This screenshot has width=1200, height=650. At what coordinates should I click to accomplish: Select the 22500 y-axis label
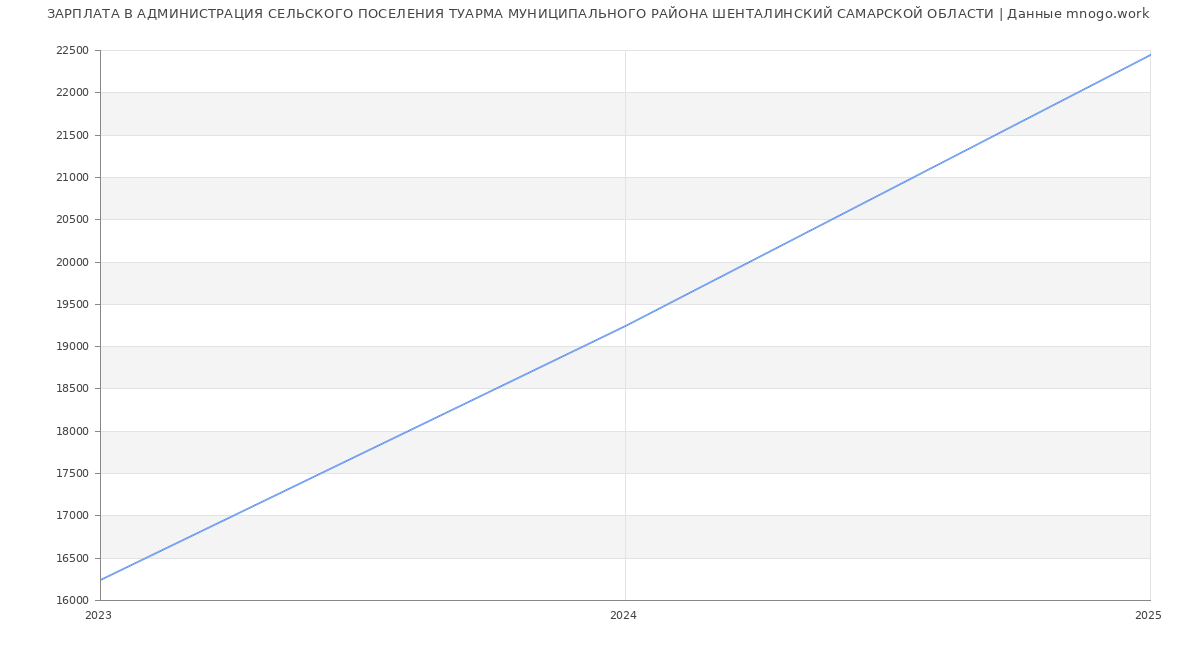tap(71, 51)
